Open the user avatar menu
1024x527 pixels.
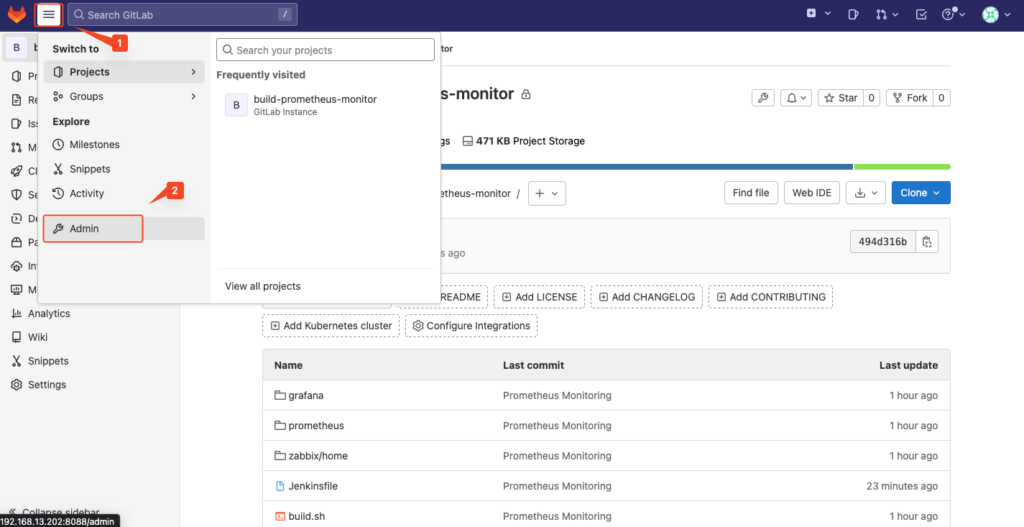pyautogui.click(x=995, y=14)
